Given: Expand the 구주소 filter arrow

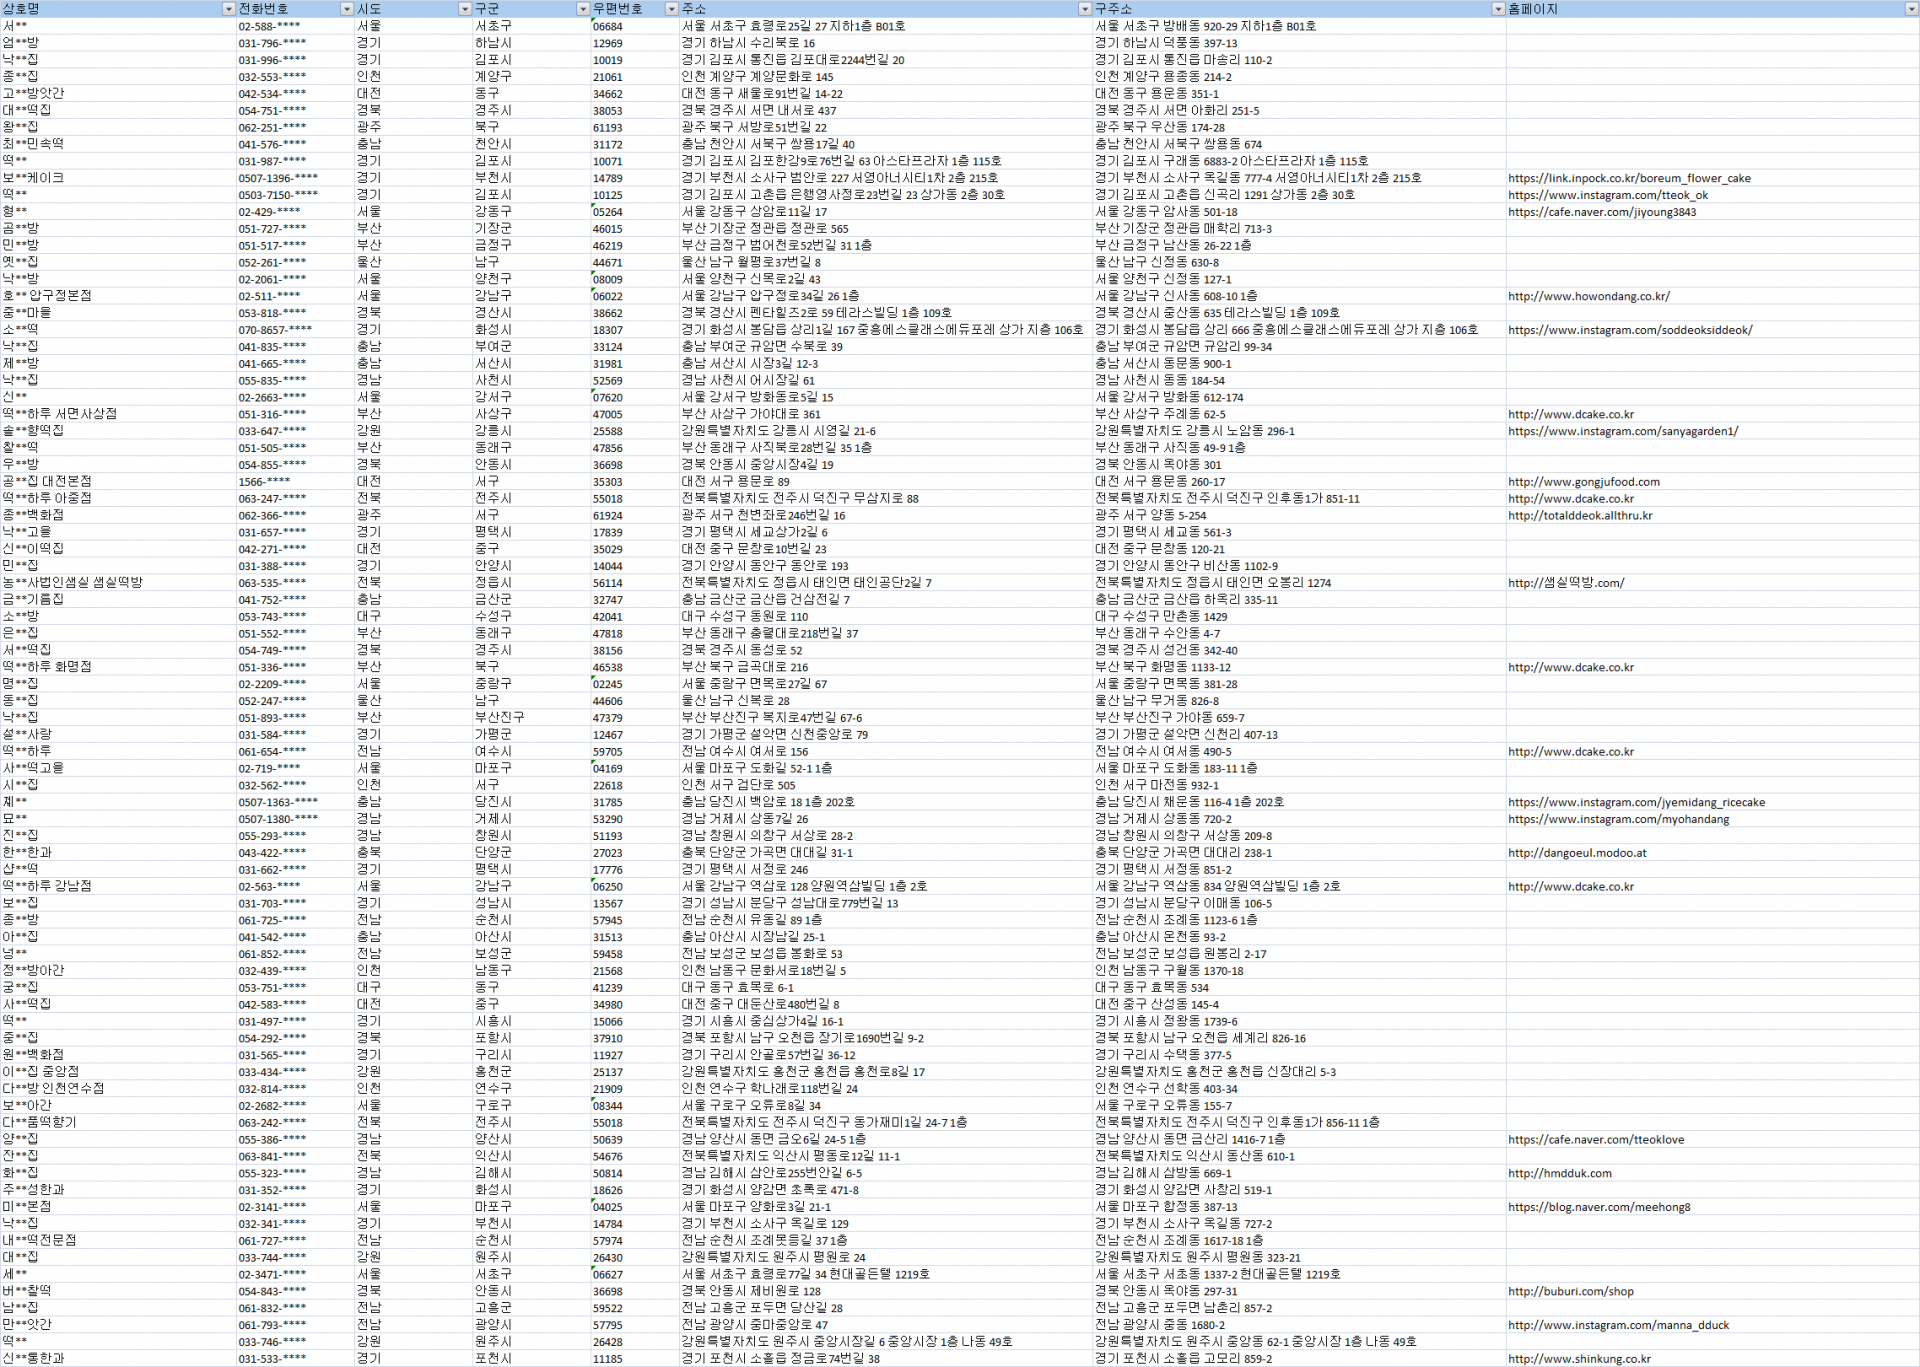Looking at the screenshot, I should (x=1497, y=9).
